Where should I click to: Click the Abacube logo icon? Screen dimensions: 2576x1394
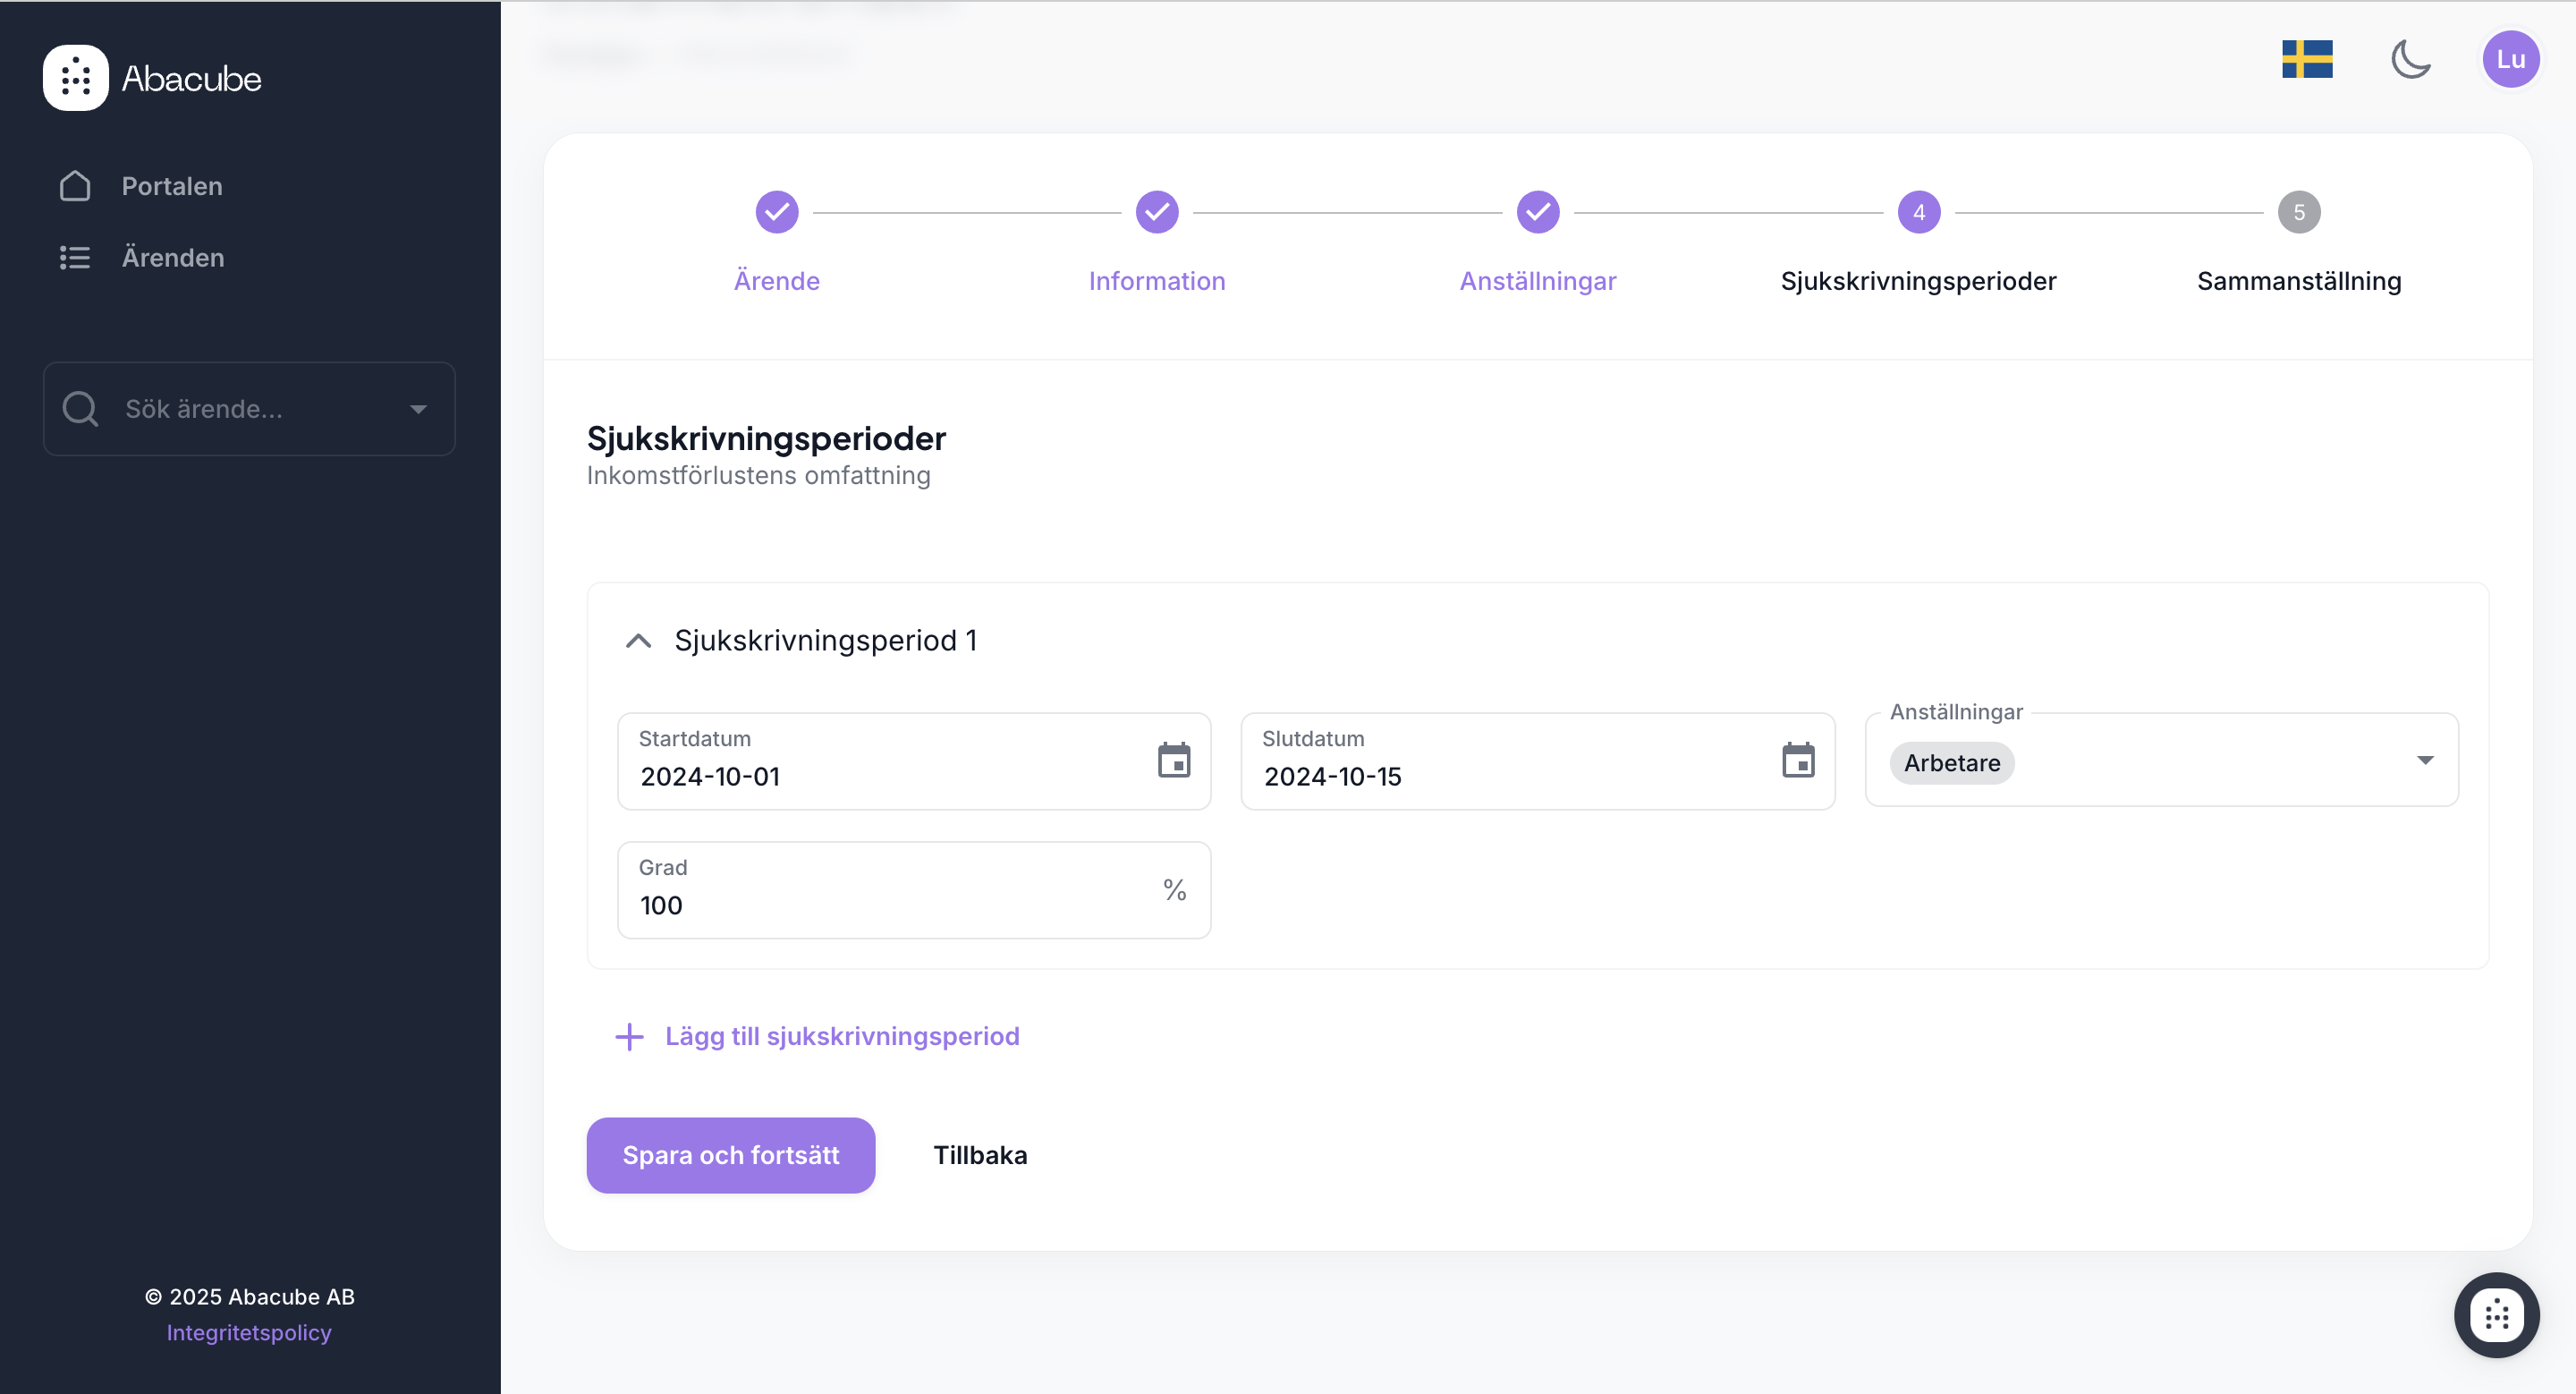(75, 78)
